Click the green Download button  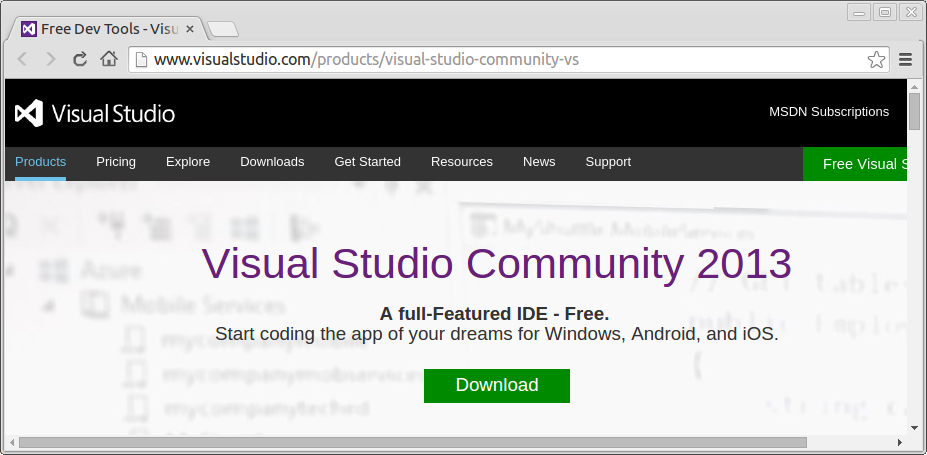[x=497, y=386]
